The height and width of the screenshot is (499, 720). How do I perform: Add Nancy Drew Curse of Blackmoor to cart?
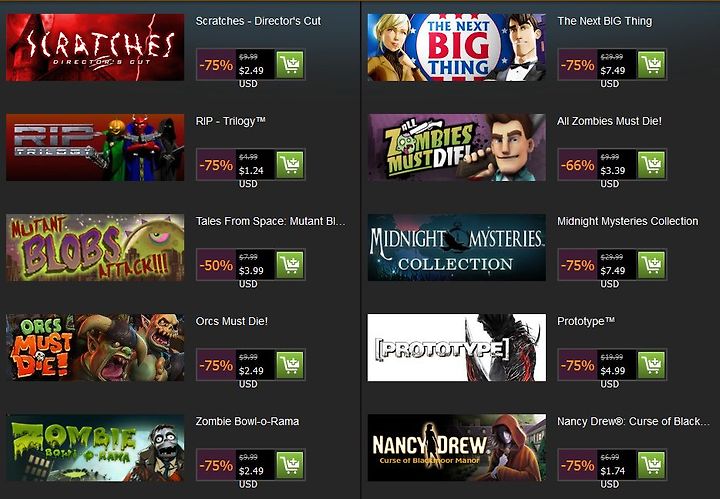(651, 465)
